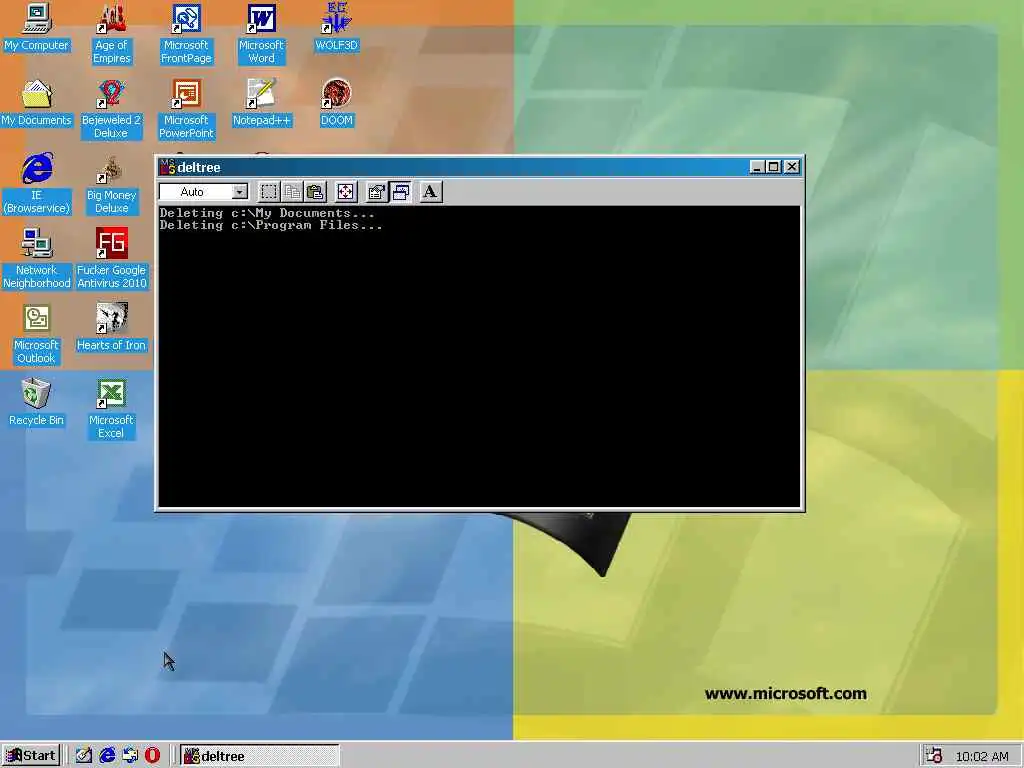Viewport: 1024px width, 768px height.
Task: Maximize the deltree window
Action: click(773, 167)
